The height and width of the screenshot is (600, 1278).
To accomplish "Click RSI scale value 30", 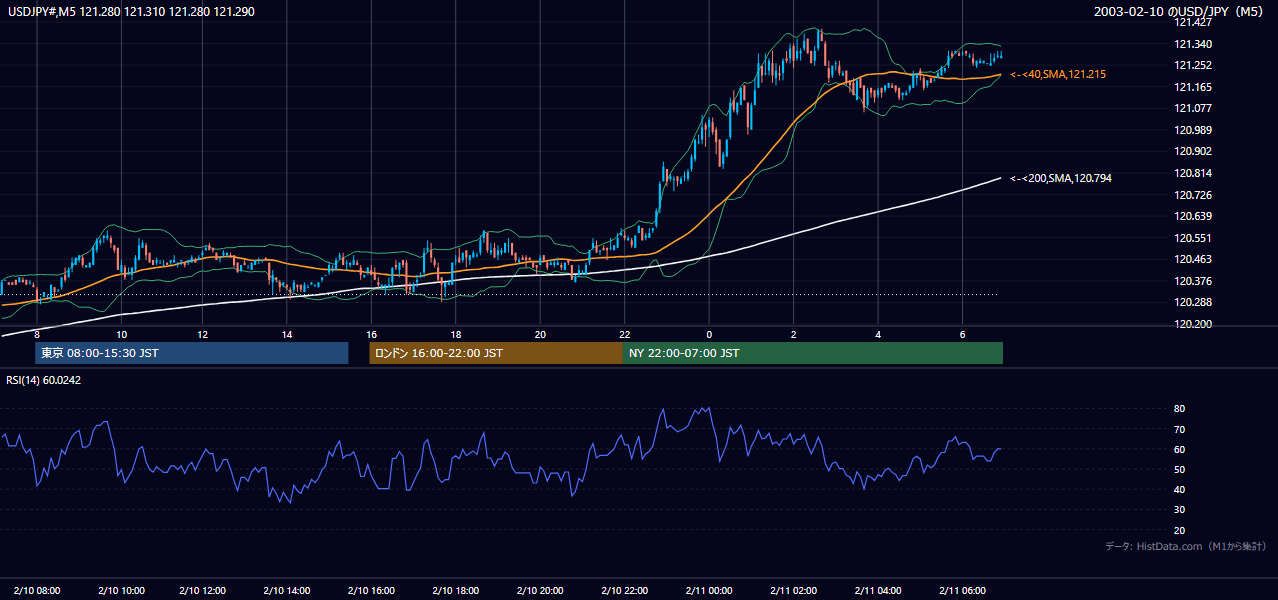I will tap(1179, 510).
